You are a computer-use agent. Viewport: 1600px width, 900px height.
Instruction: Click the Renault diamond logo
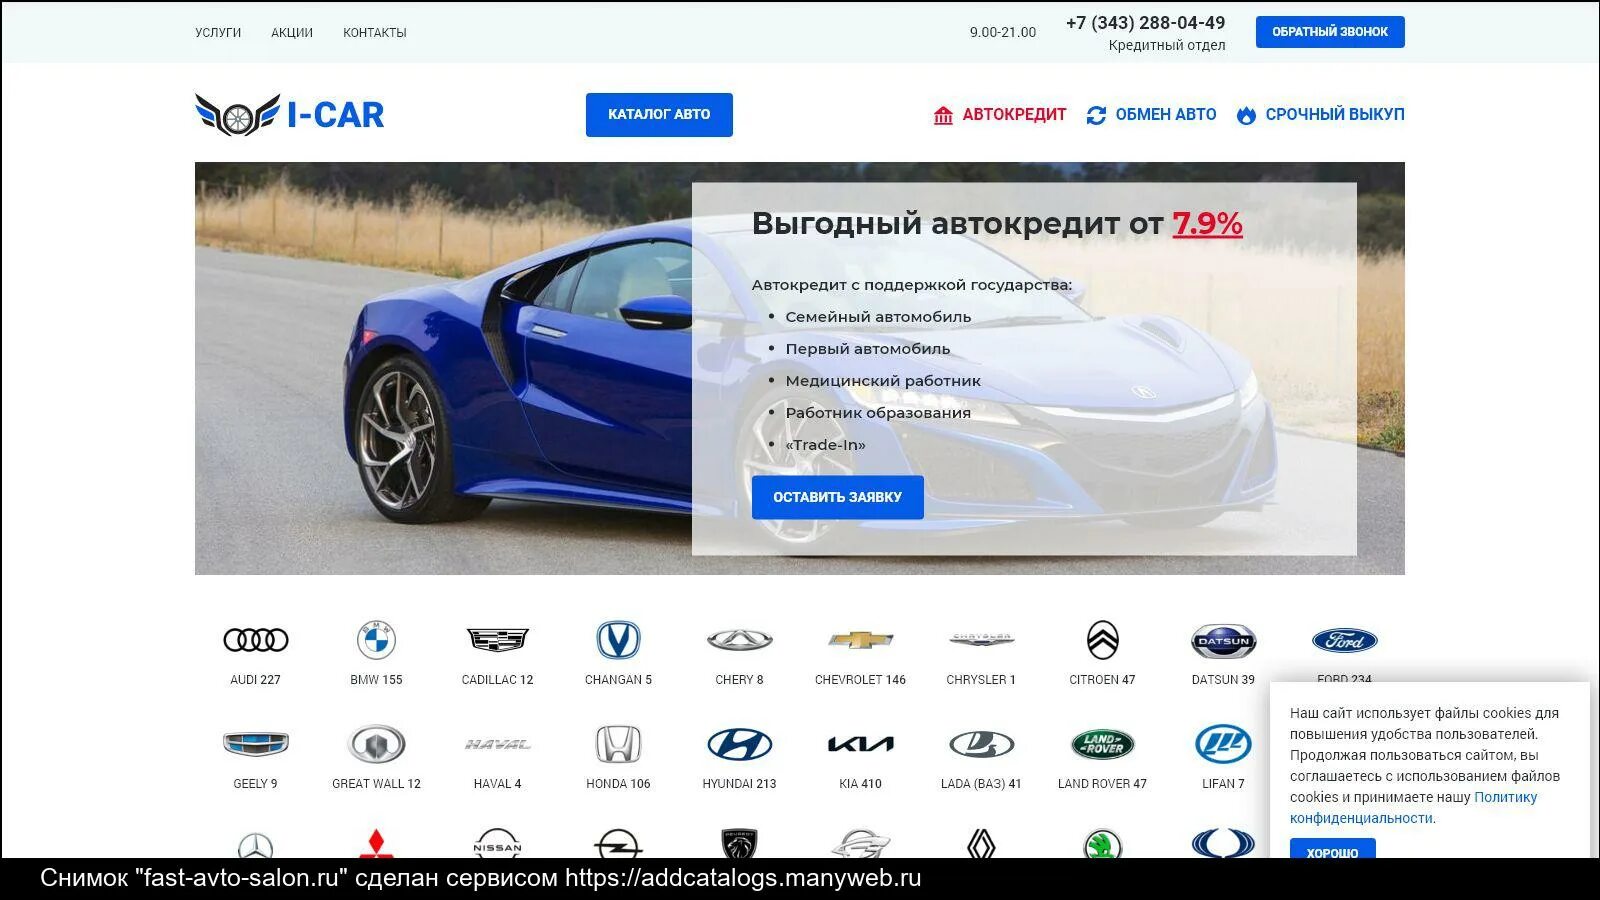981,843
